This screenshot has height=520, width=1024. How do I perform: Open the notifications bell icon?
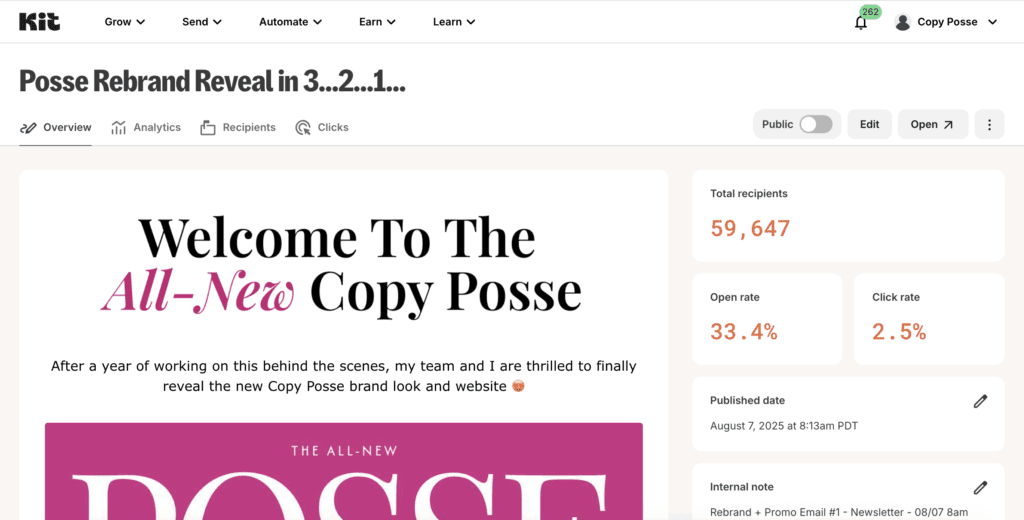click(861, 23)
